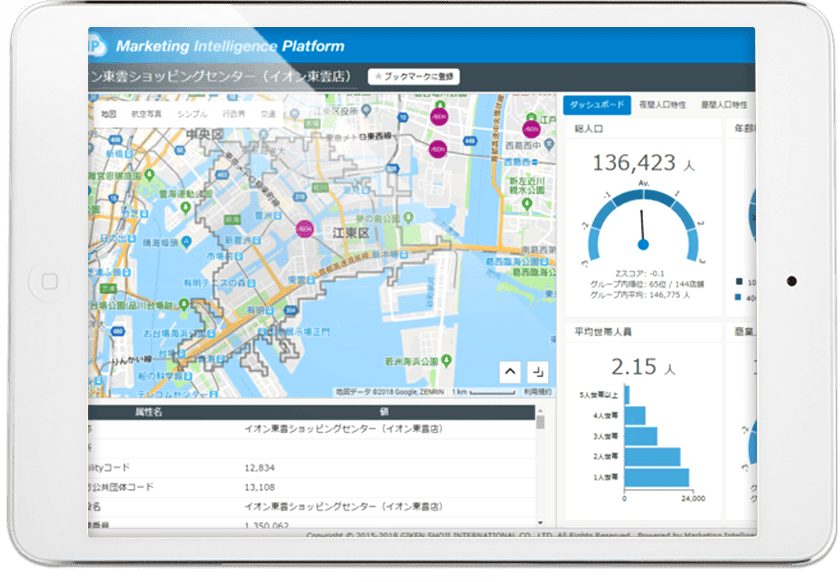This screenshot has height=582, width=840.
Task: Click the 若洲海浜公園 park pin
Action: (x=446, y=360)
